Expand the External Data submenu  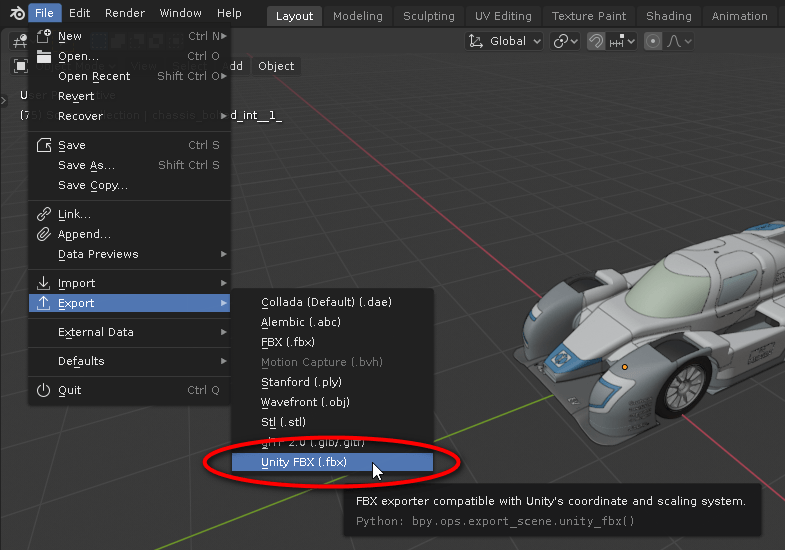coord(130,332)
